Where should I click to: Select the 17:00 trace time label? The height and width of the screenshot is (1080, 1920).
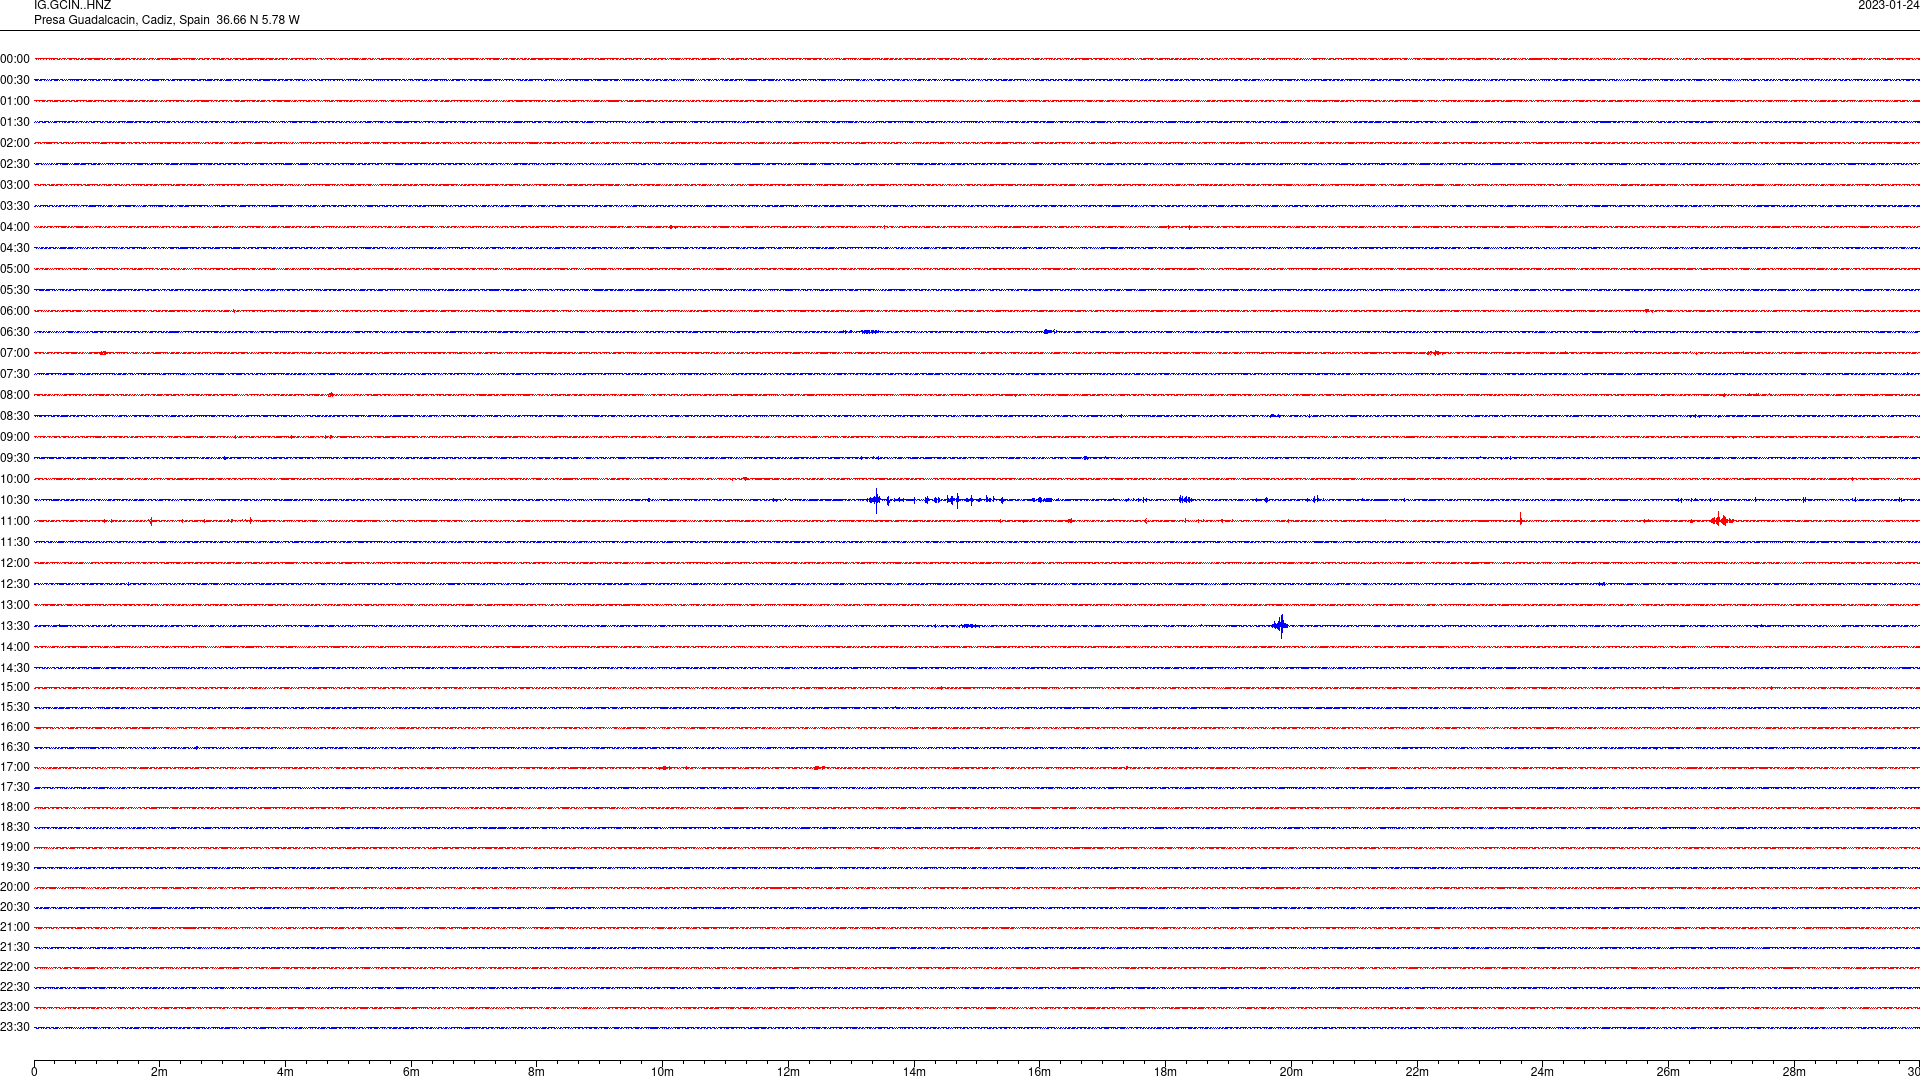point(15,767)
